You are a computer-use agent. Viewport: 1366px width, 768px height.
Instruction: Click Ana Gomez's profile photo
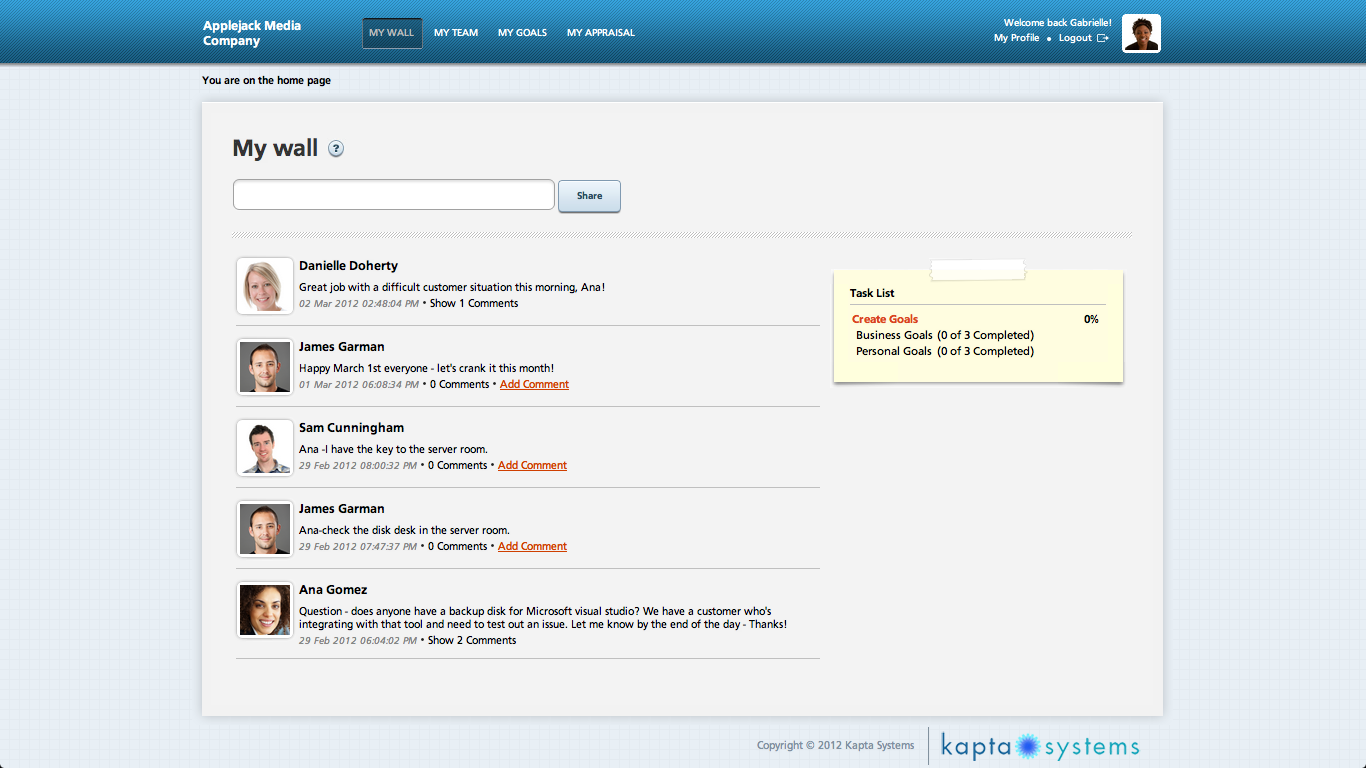265,609
